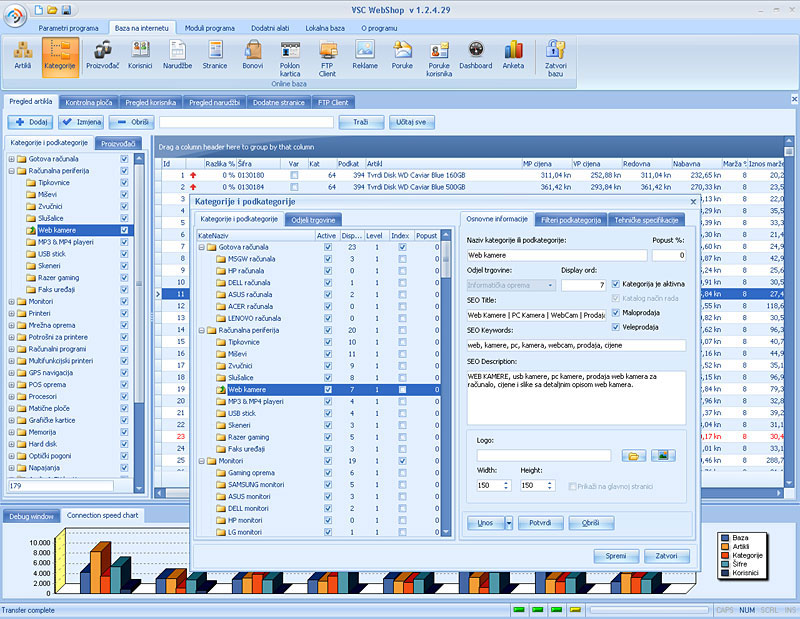Screen dimensions: 800x619
Task: Open the Artikli ribbon icon
Action: pyautogui.click(x=22, y=56)
